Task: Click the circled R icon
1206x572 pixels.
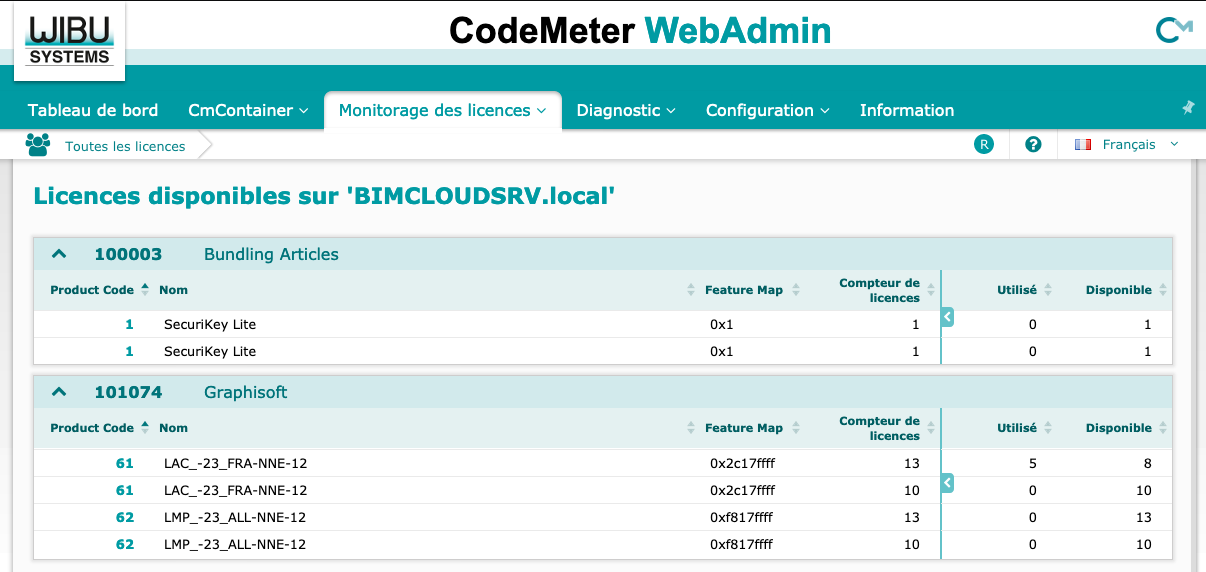Action: pyautogui.click(x=984, y=145)
